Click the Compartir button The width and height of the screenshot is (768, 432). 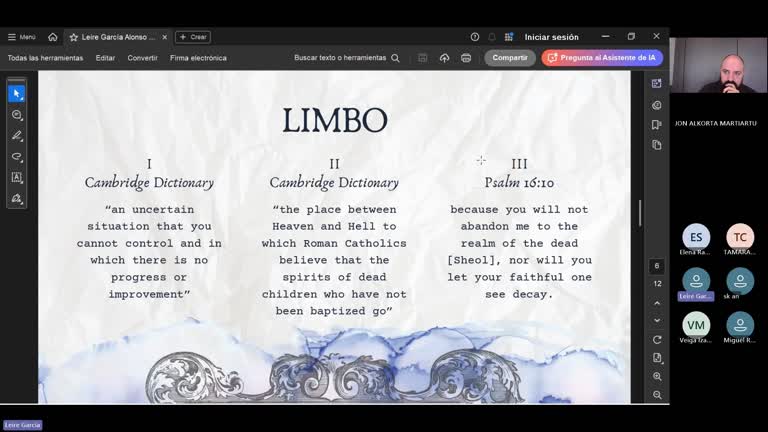[510, 58]
